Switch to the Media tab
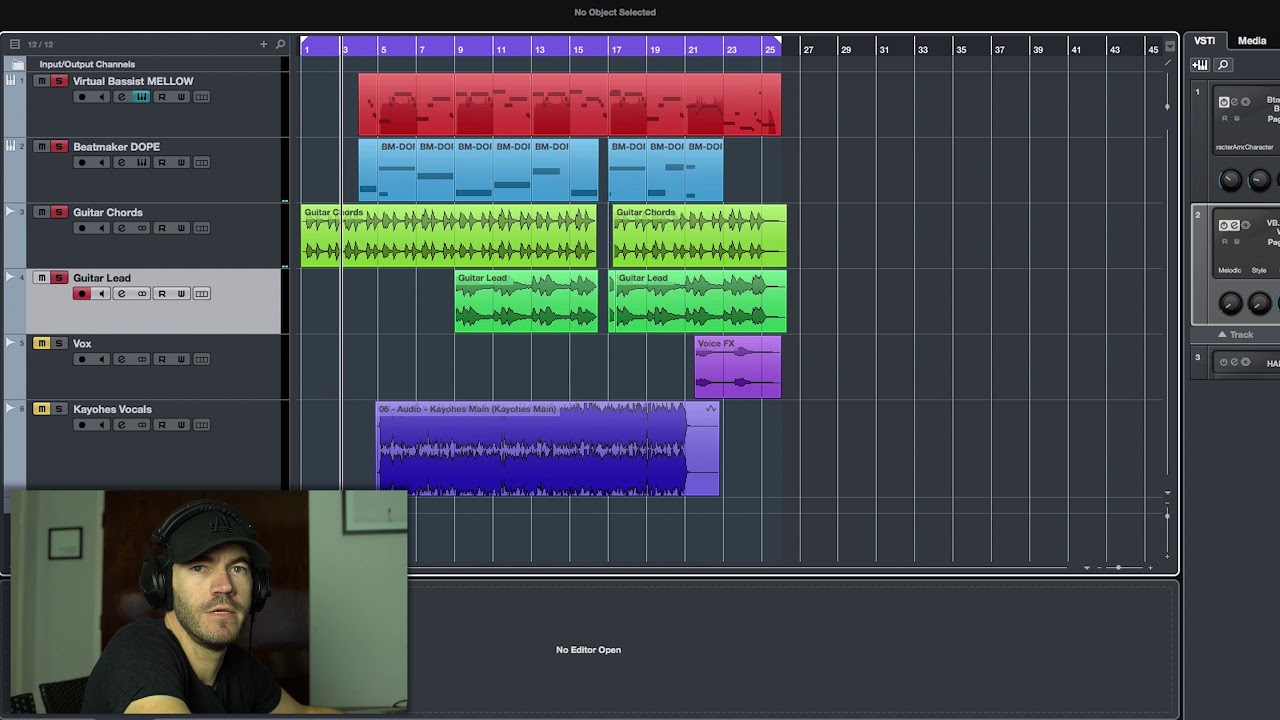The height and width of the screenshot is (720, 1280). 1252,41
